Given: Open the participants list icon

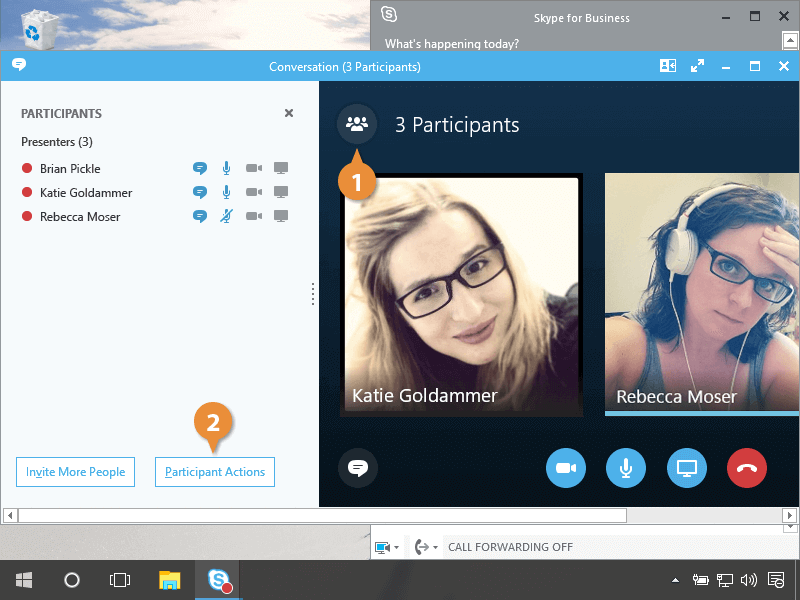Looking at the screenshot, I should click(x=357, y=124).
